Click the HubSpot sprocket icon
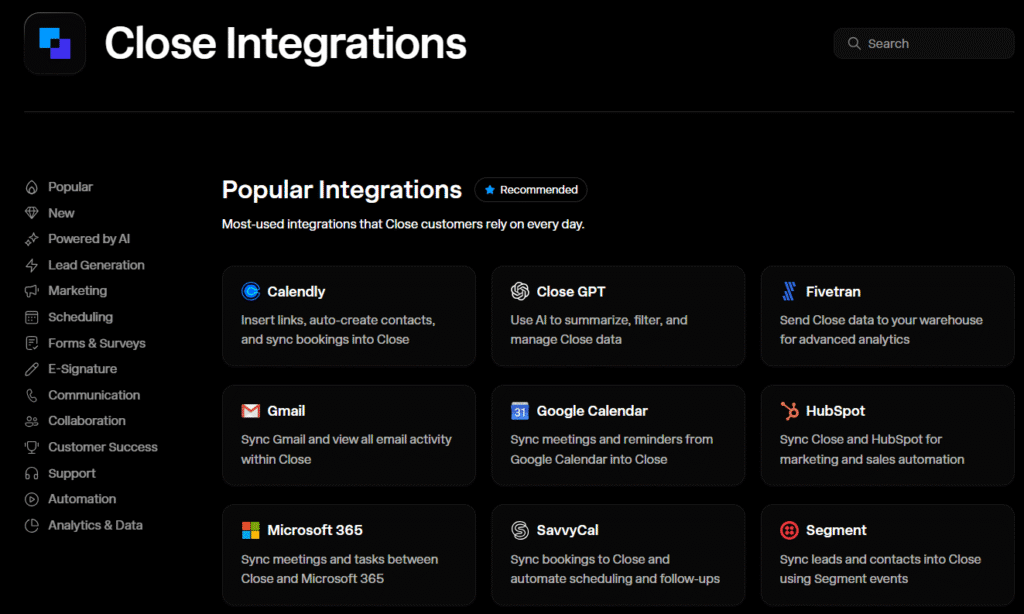The height and width of the screenshot is (614, 1024). (x=789, y=411)
